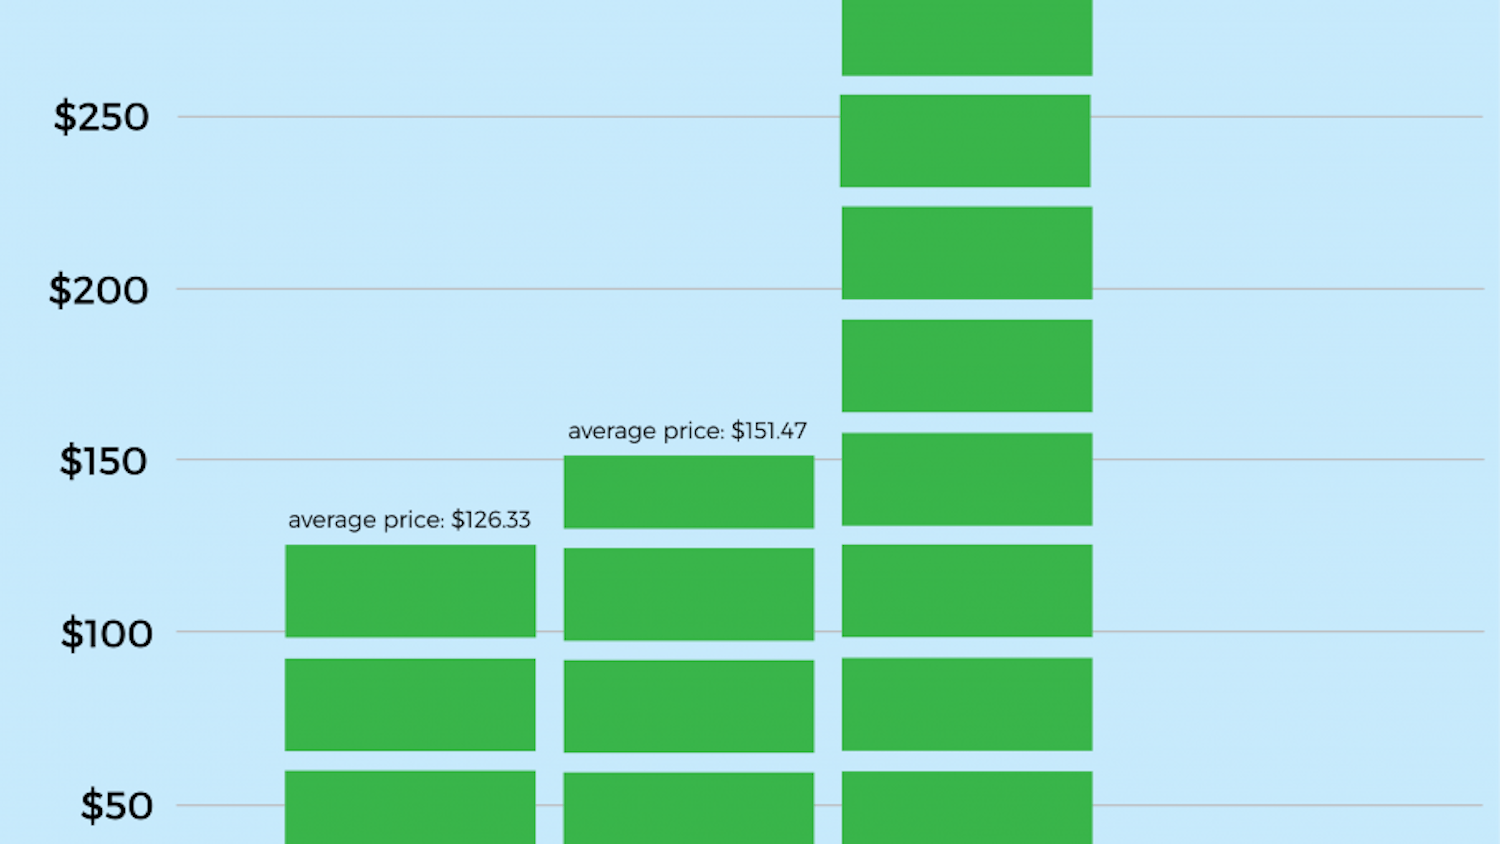Select tallest bar segment crossing the $150 gridline

pyautogui.click(x=967, y=479)
